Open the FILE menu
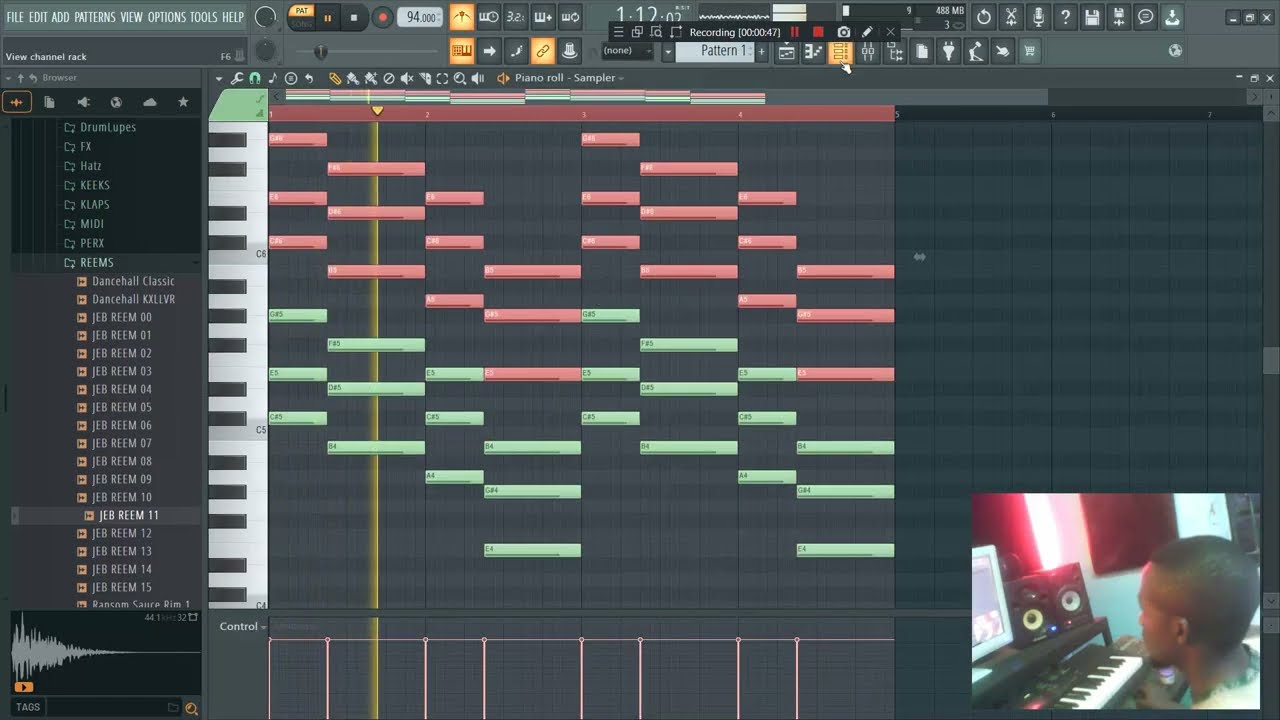This screenshot has height=720, width=1280. (x=15, y=17)
